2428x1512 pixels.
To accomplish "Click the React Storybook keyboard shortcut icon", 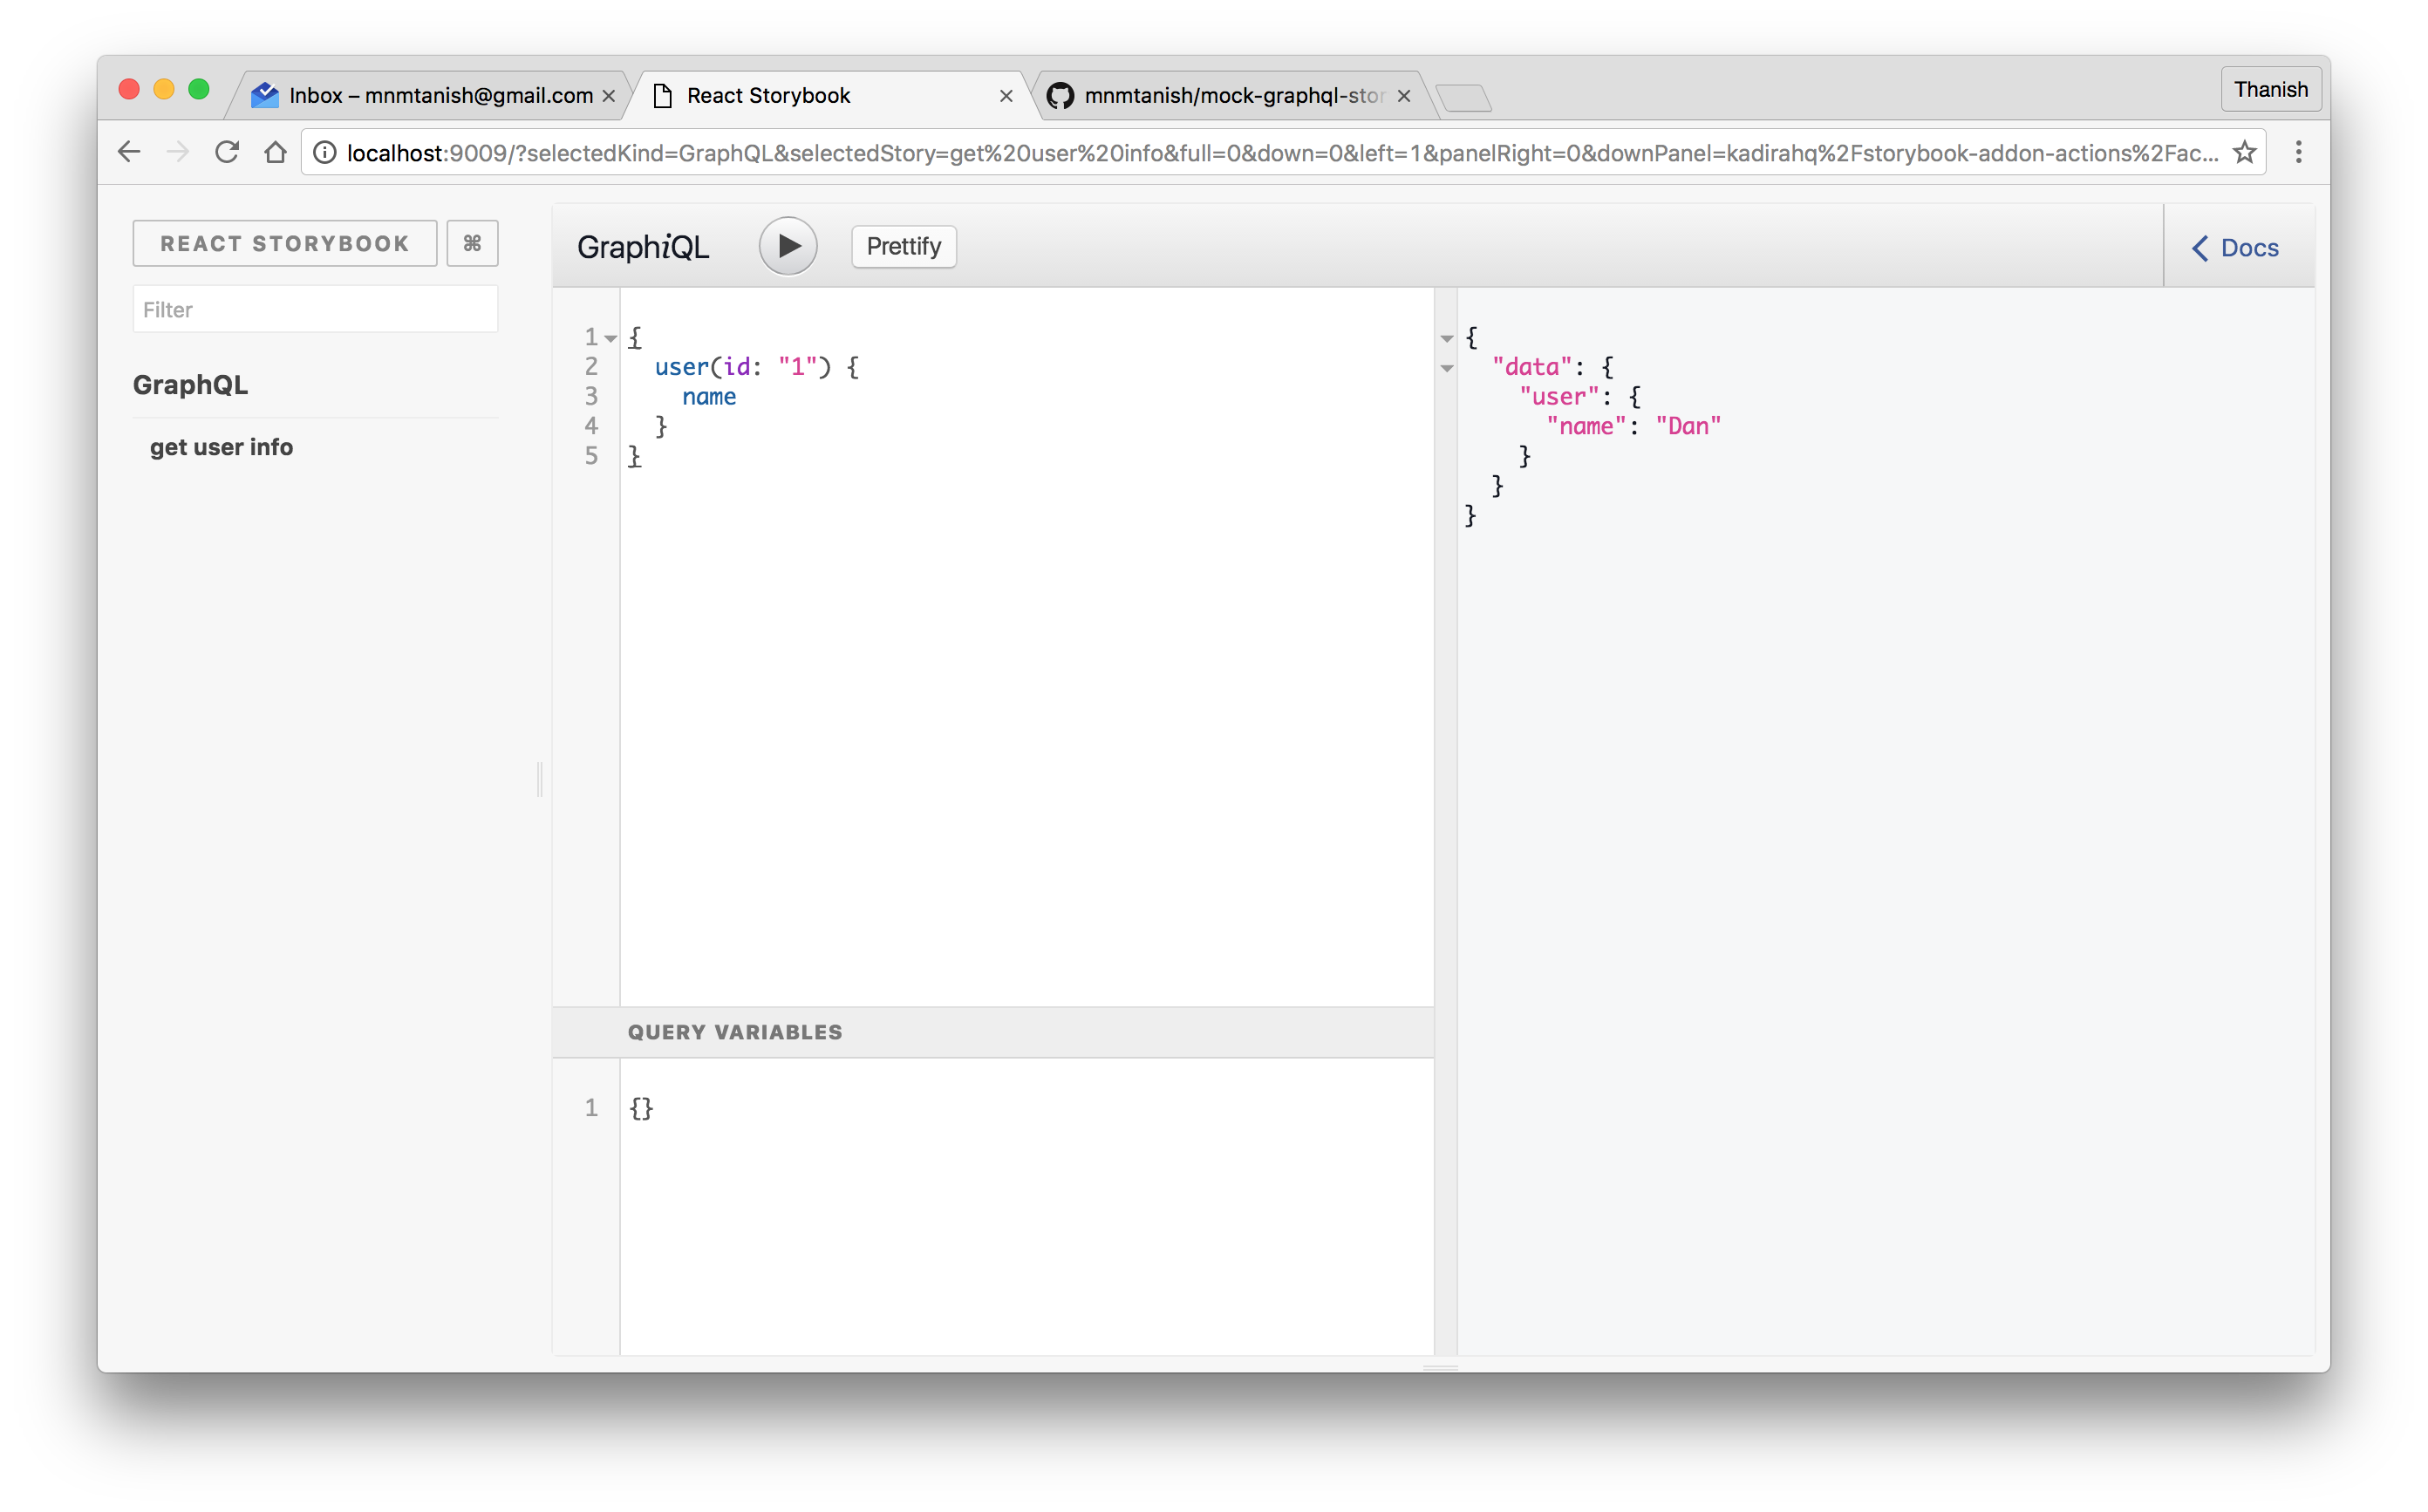I will coord(472,244).
